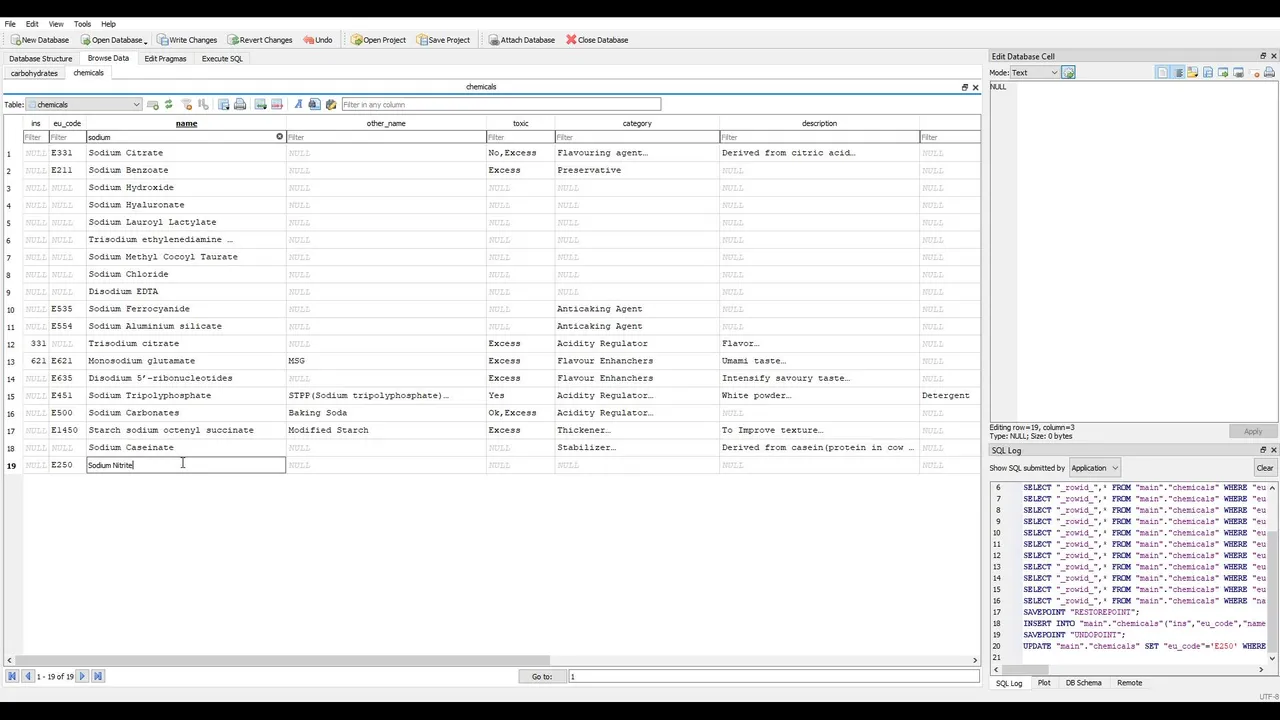This screenshot has width=1280, height=720.
Task: Sort by the eu_code column header
Action: (x=67, y=123)
